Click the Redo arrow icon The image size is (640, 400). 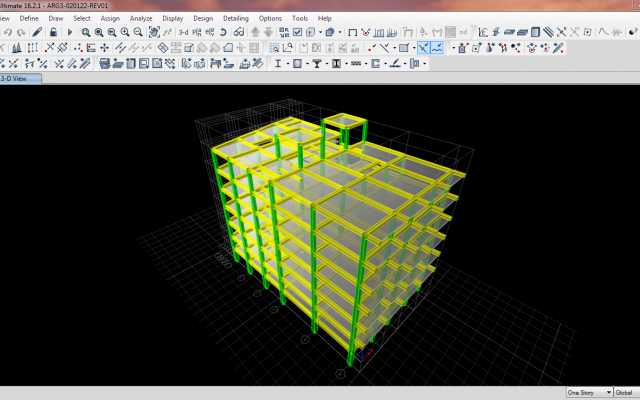pyautogui.click(x=21, y=32)
